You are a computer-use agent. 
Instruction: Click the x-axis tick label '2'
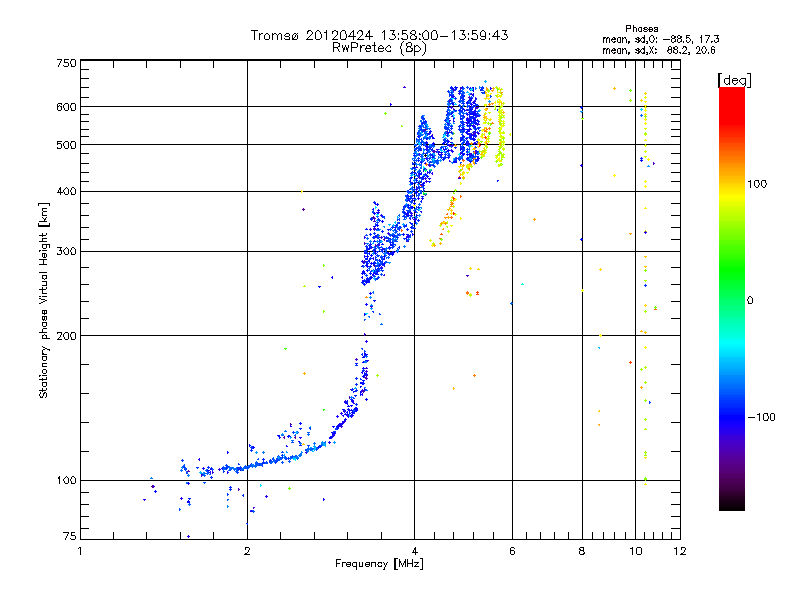tap(247, 551)
